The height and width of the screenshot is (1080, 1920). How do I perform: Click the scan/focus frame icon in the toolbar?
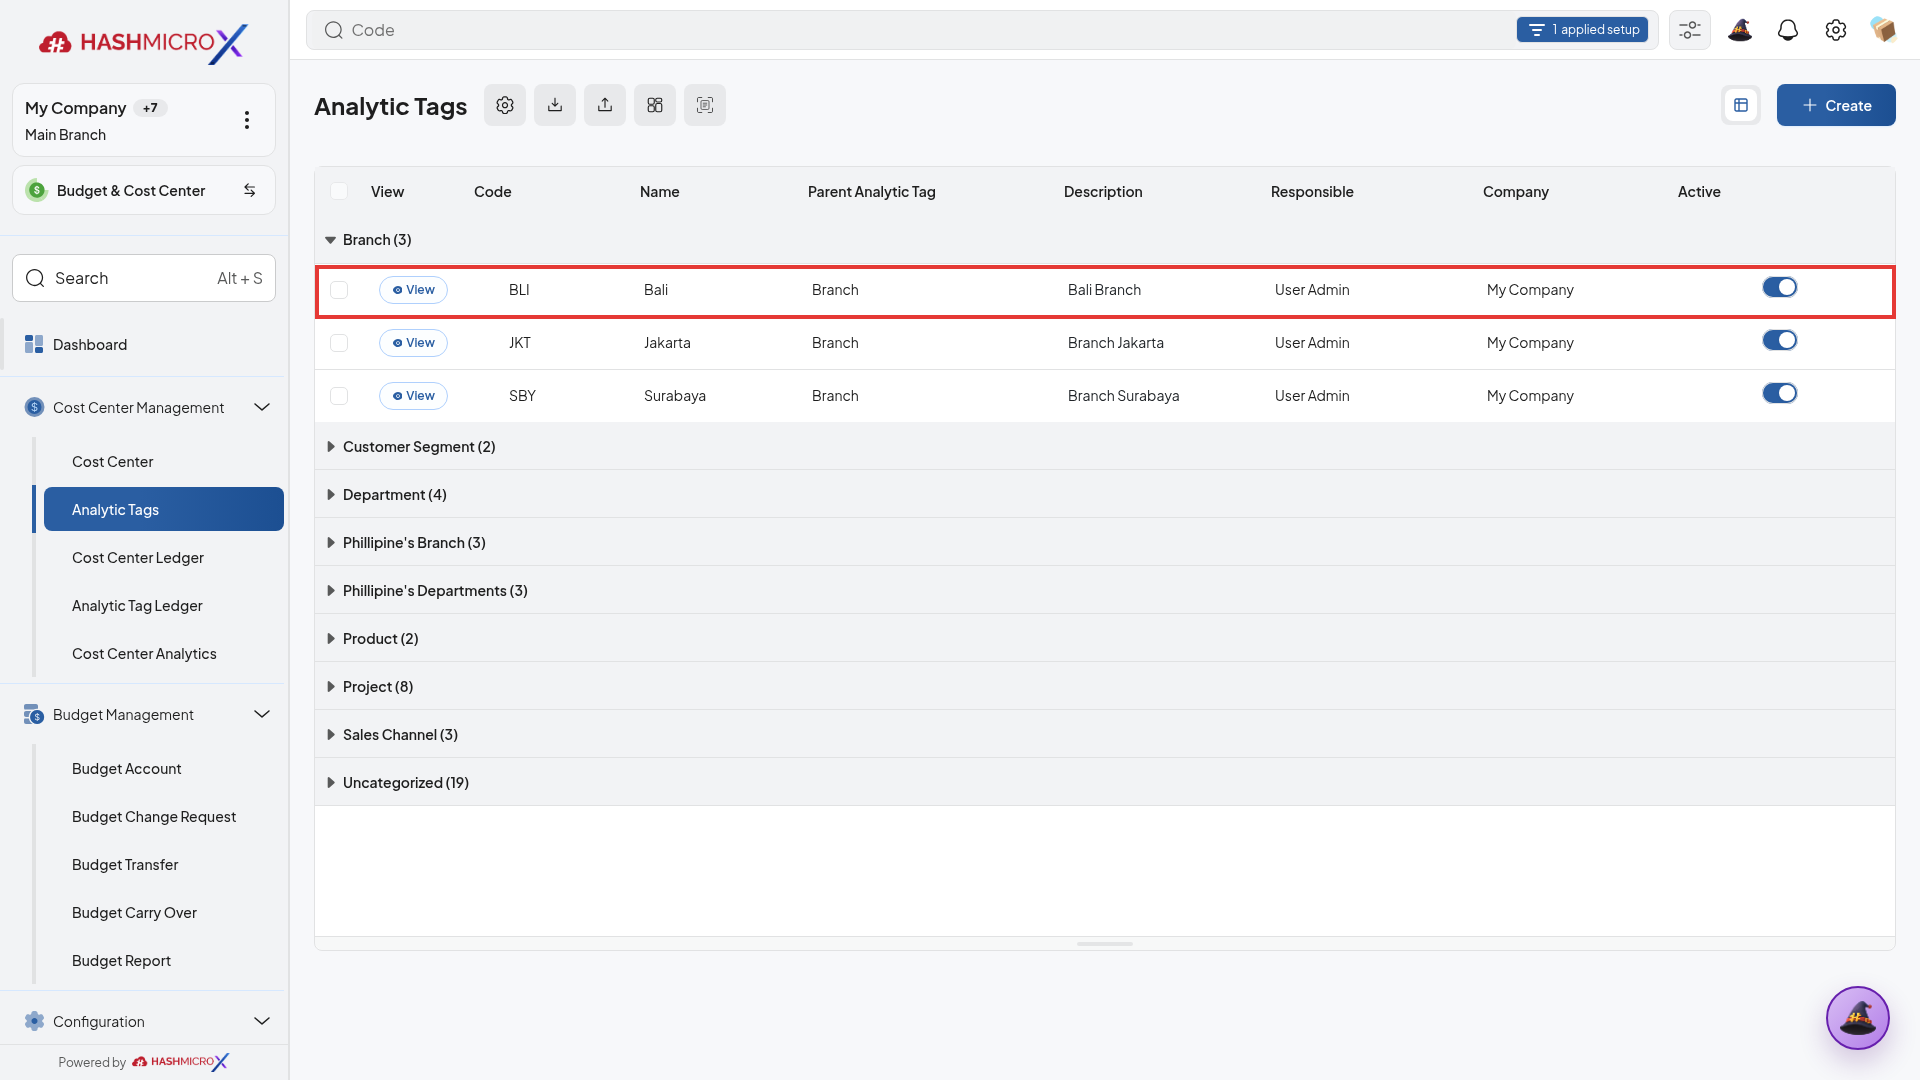pyautogui.click(x=705, y=105)
